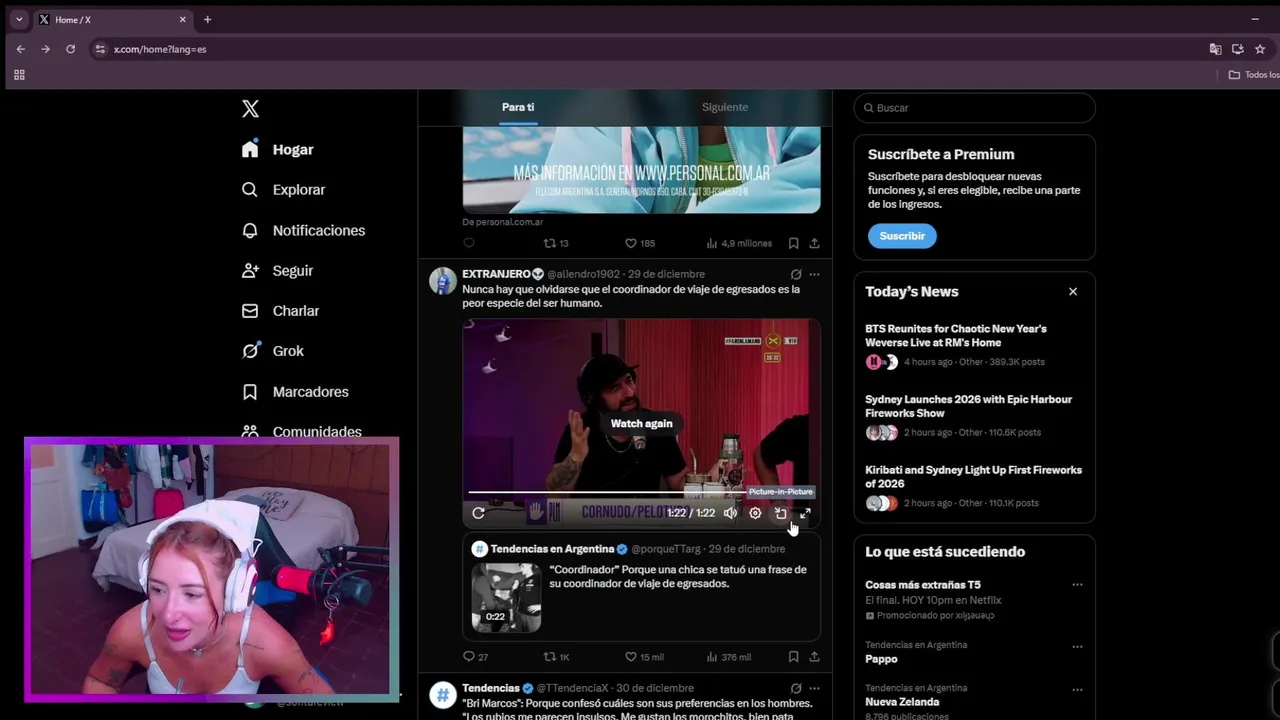Click the address bar URL

(x=160, y=49)
